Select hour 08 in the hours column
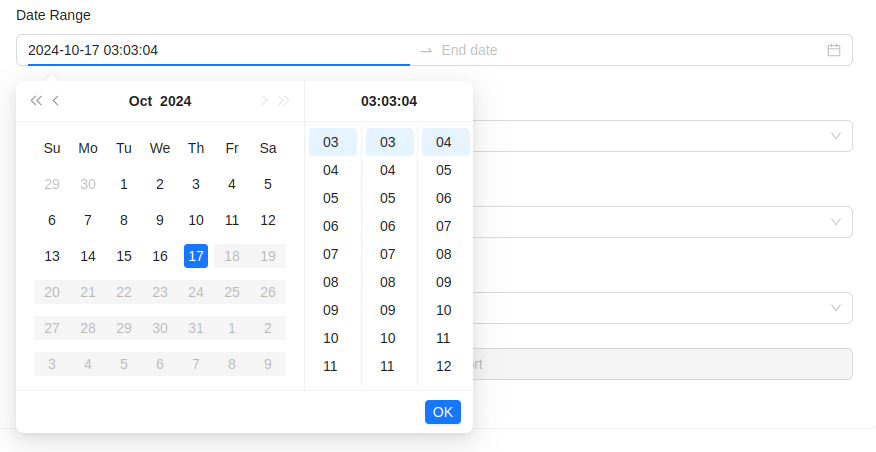This screenshot has width=876, height=452. click(x=331, y=282)
